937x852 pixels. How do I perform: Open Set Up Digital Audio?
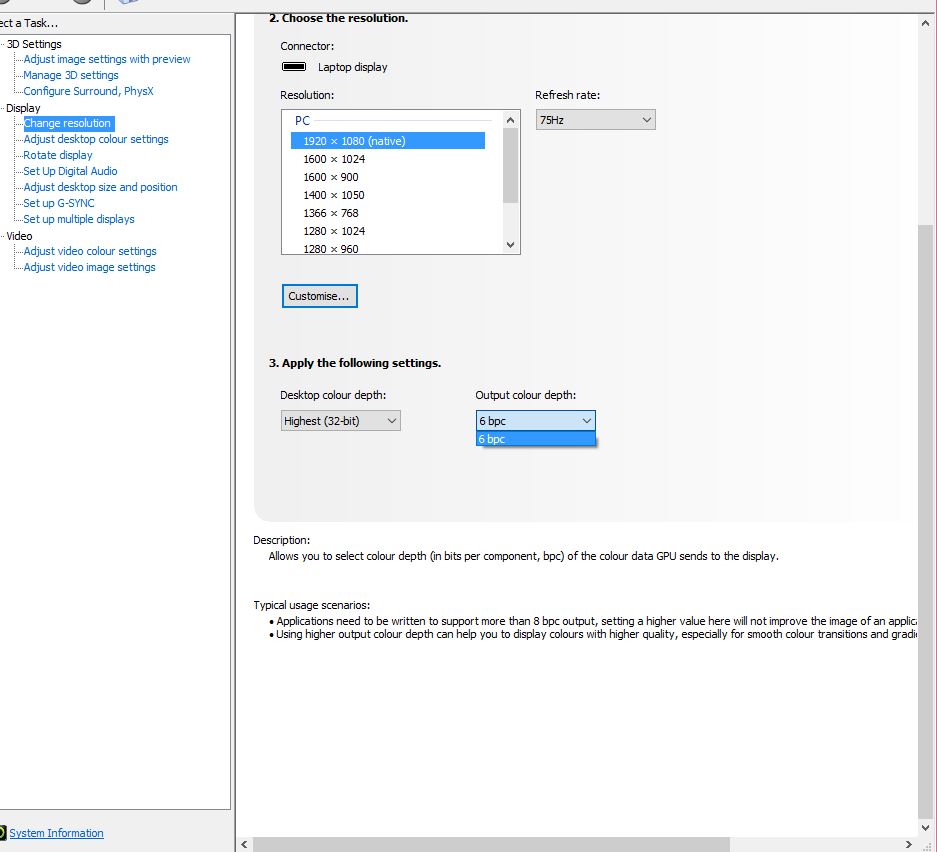(70, 171)
